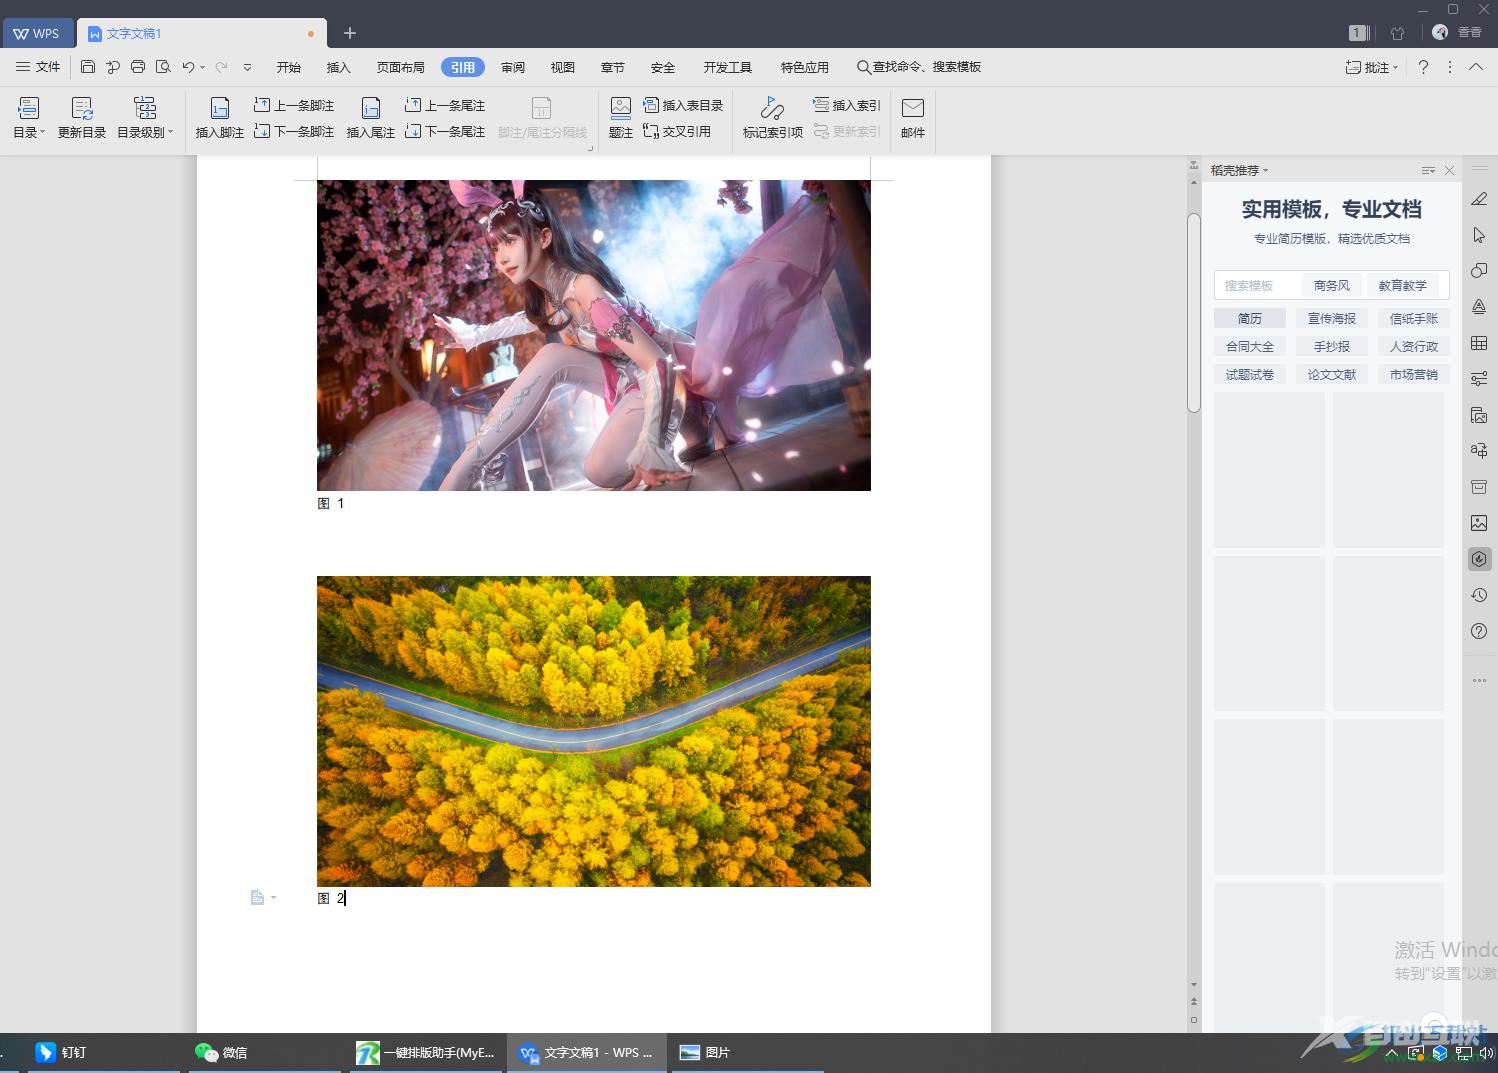The width and height of the screenshot is (1498, 1073).
Task: Switch to the 页面布局 ribbon tab
Action: point(401,67)
